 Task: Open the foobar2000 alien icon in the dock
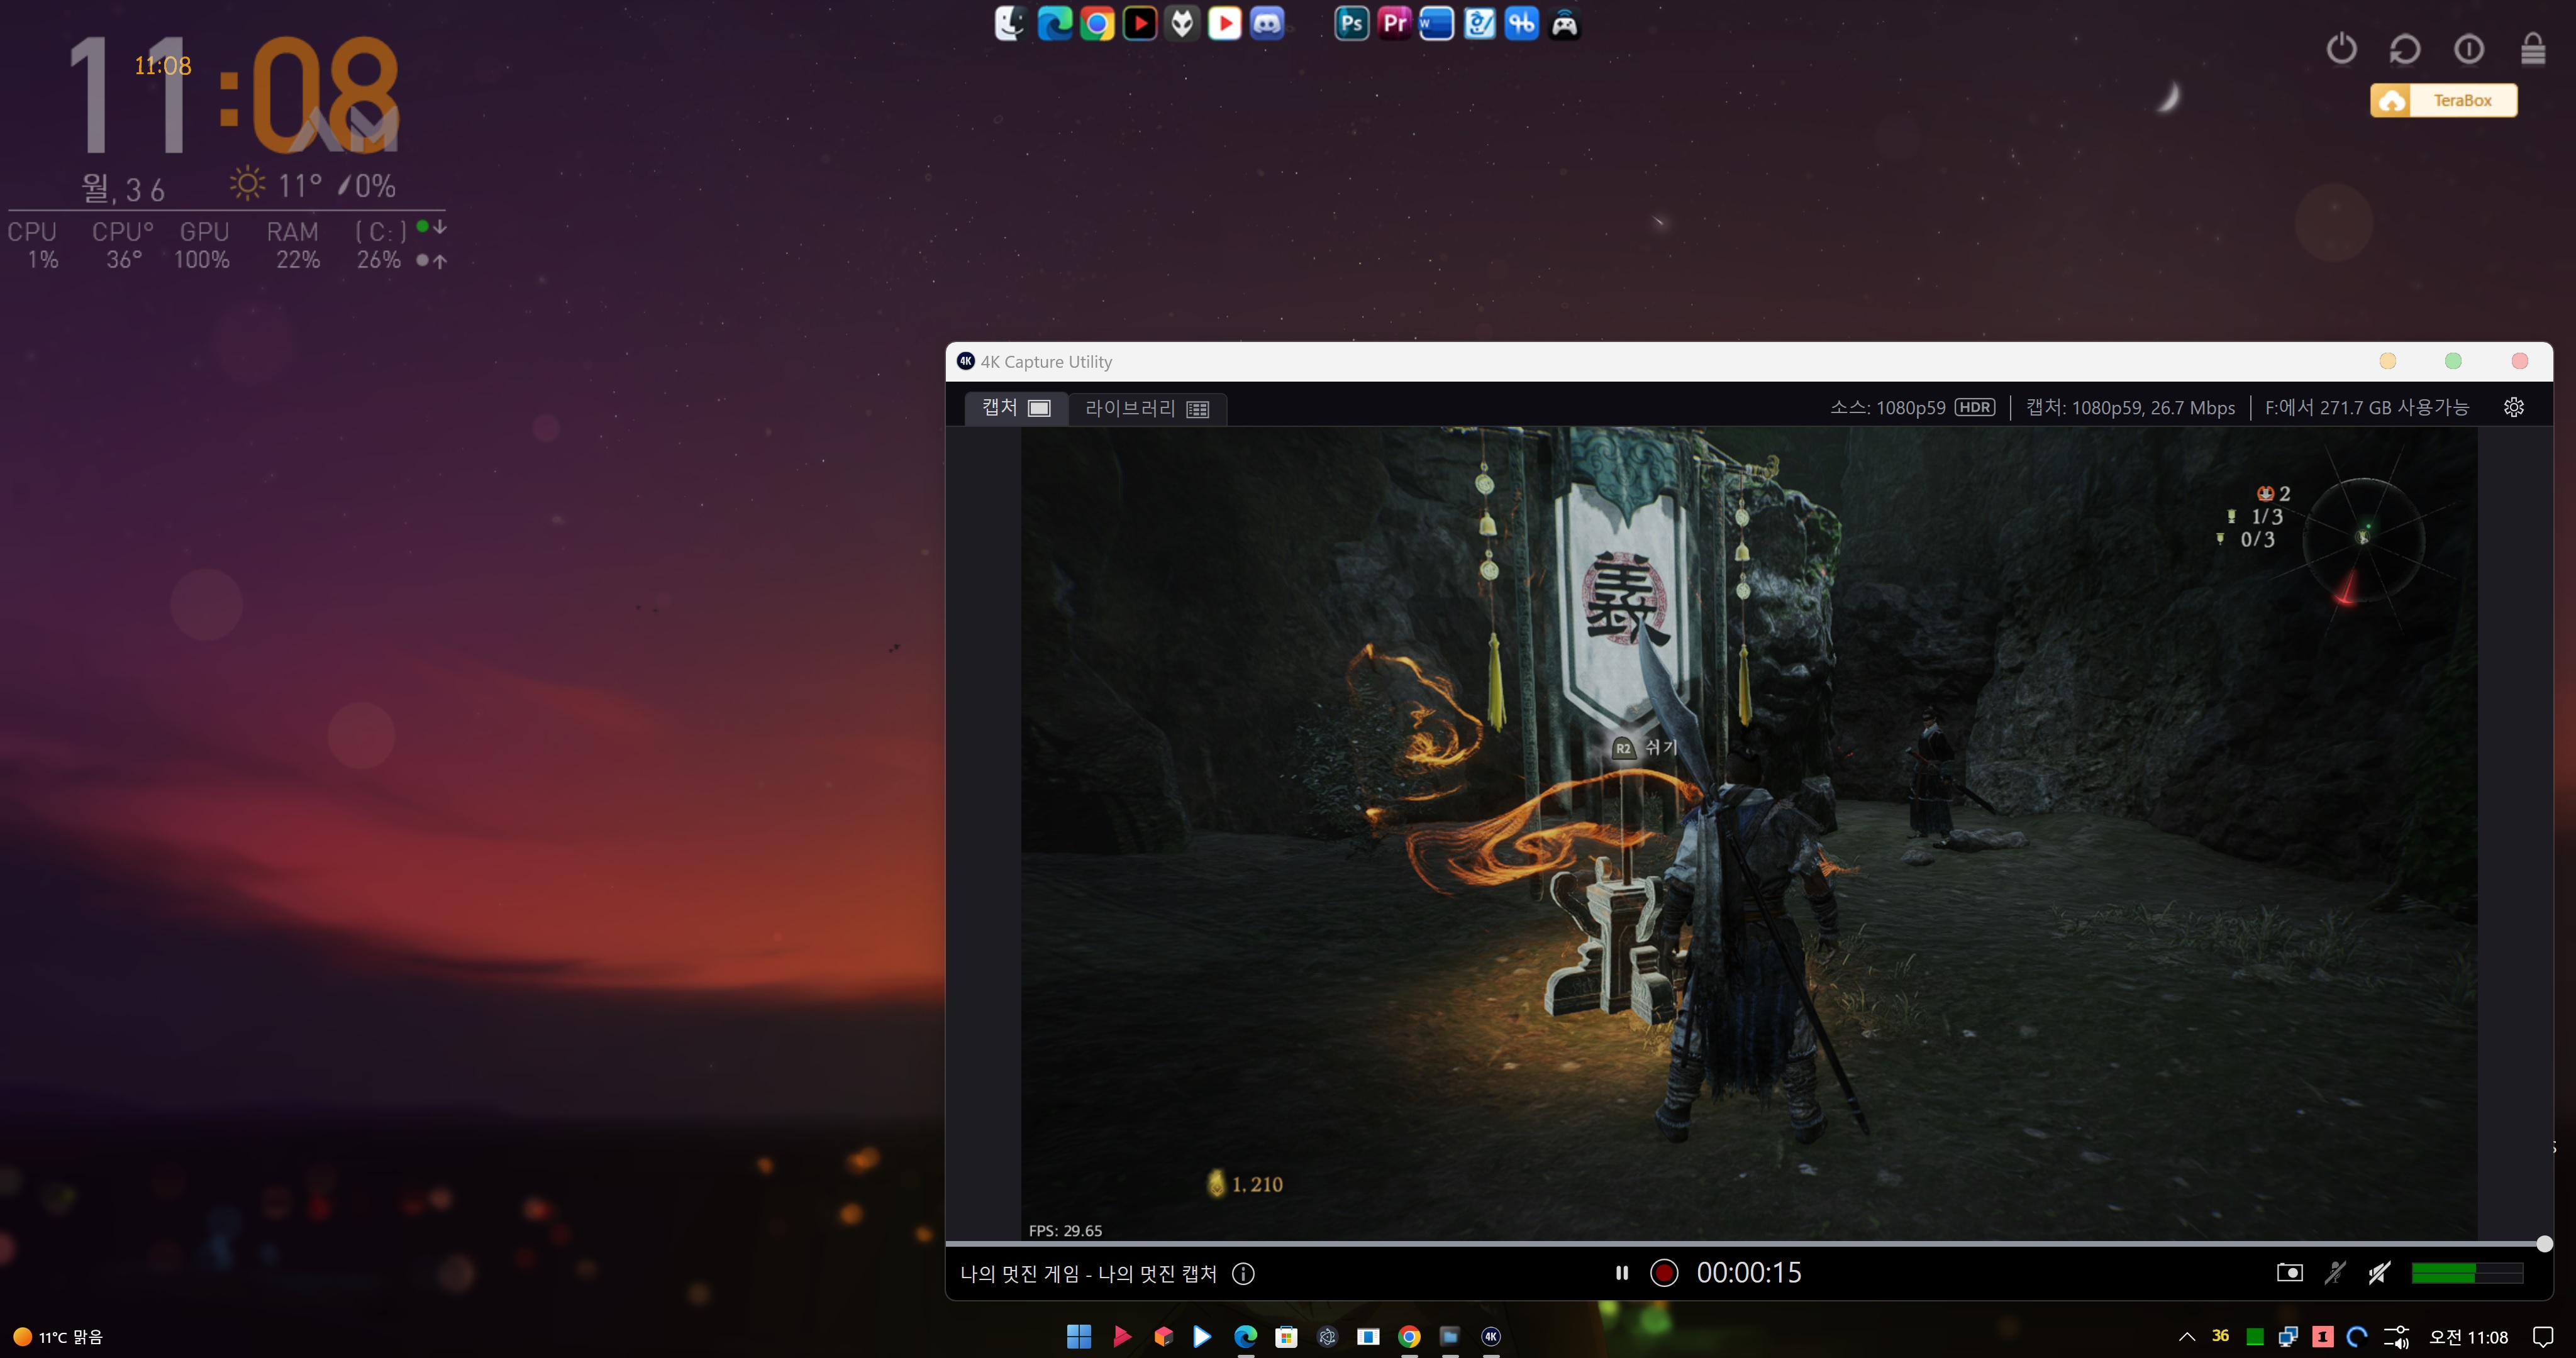(1182, 23)
